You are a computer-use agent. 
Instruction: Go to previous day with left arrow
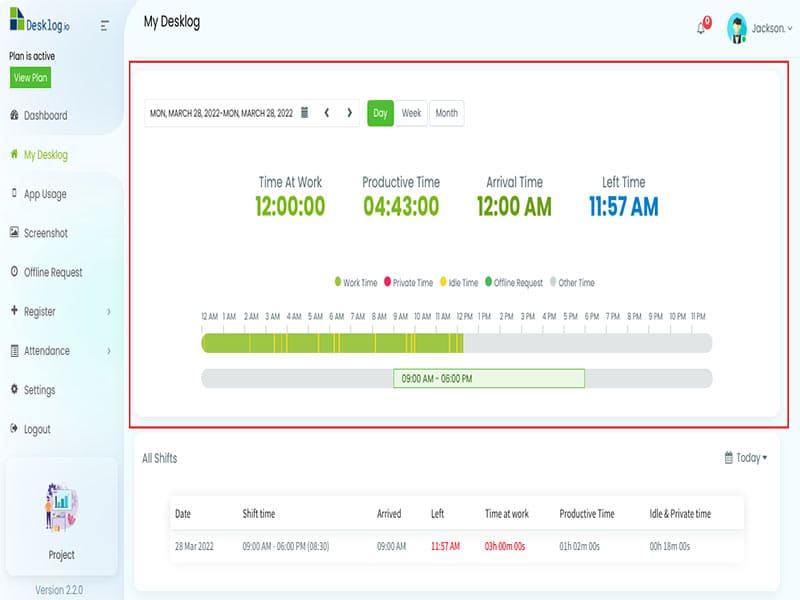pyautogui.click(x=327, y=113)
